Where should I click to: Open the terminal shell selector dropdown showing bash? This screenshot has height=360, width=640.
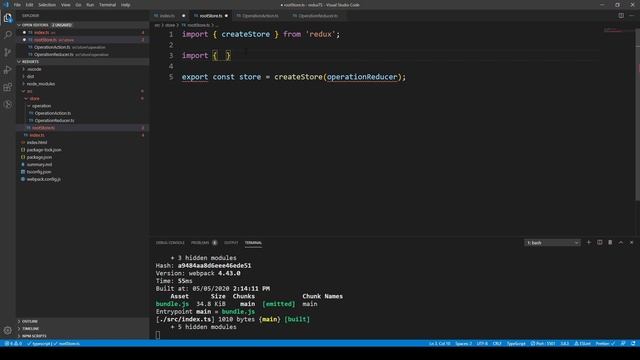[552, 243]
